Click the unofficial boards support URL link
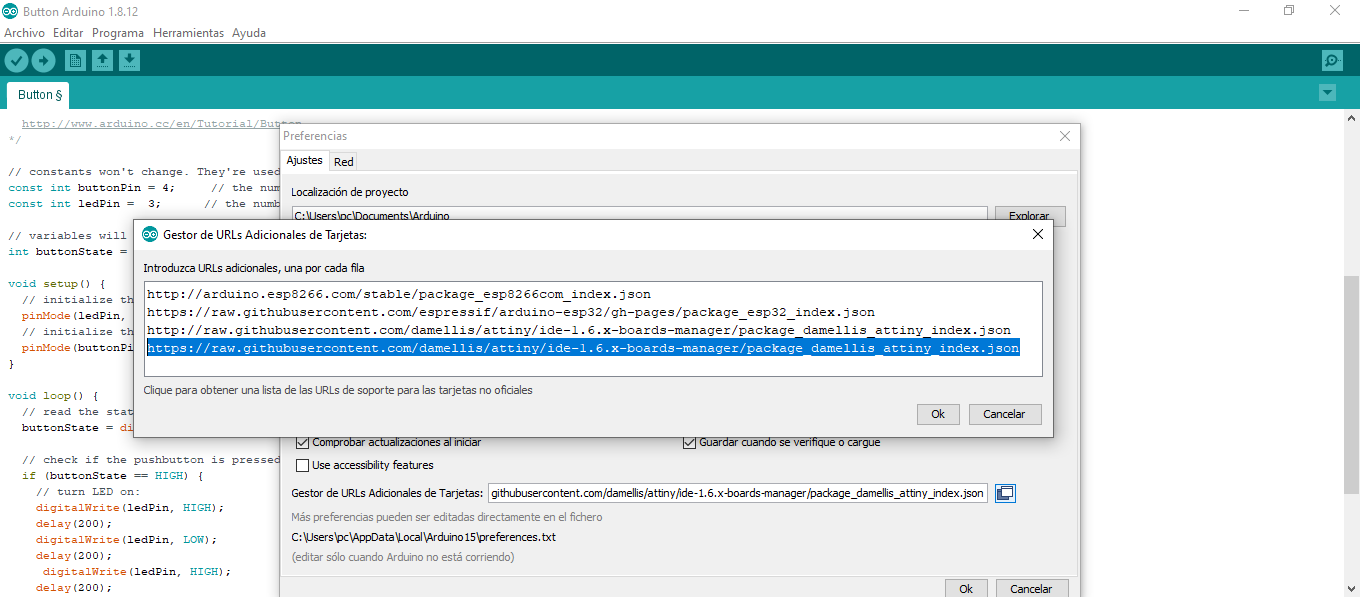 (338, 390)
